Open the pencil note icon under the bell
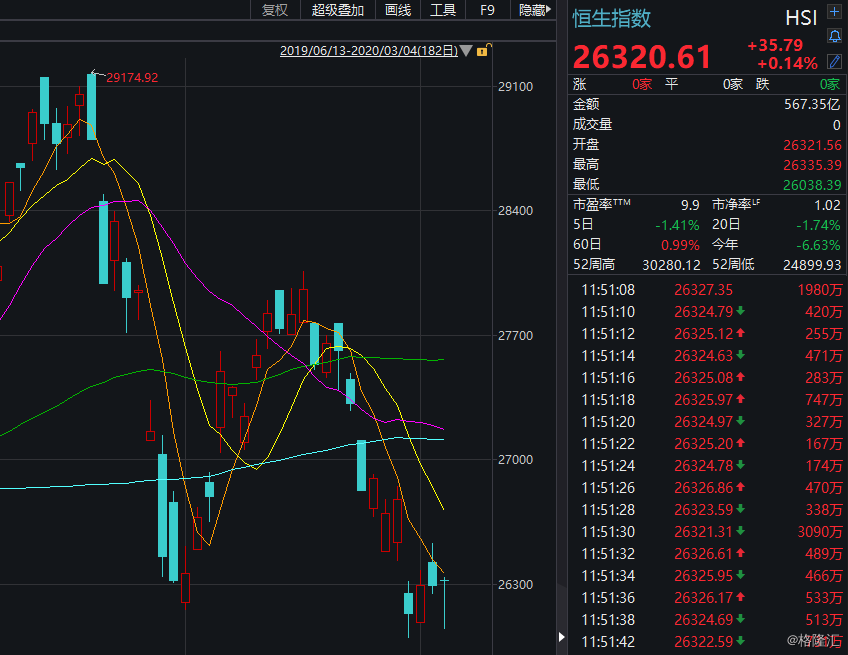Image resolution: width=848 pixels, height=655 pixels. click(x=835, y=61)
